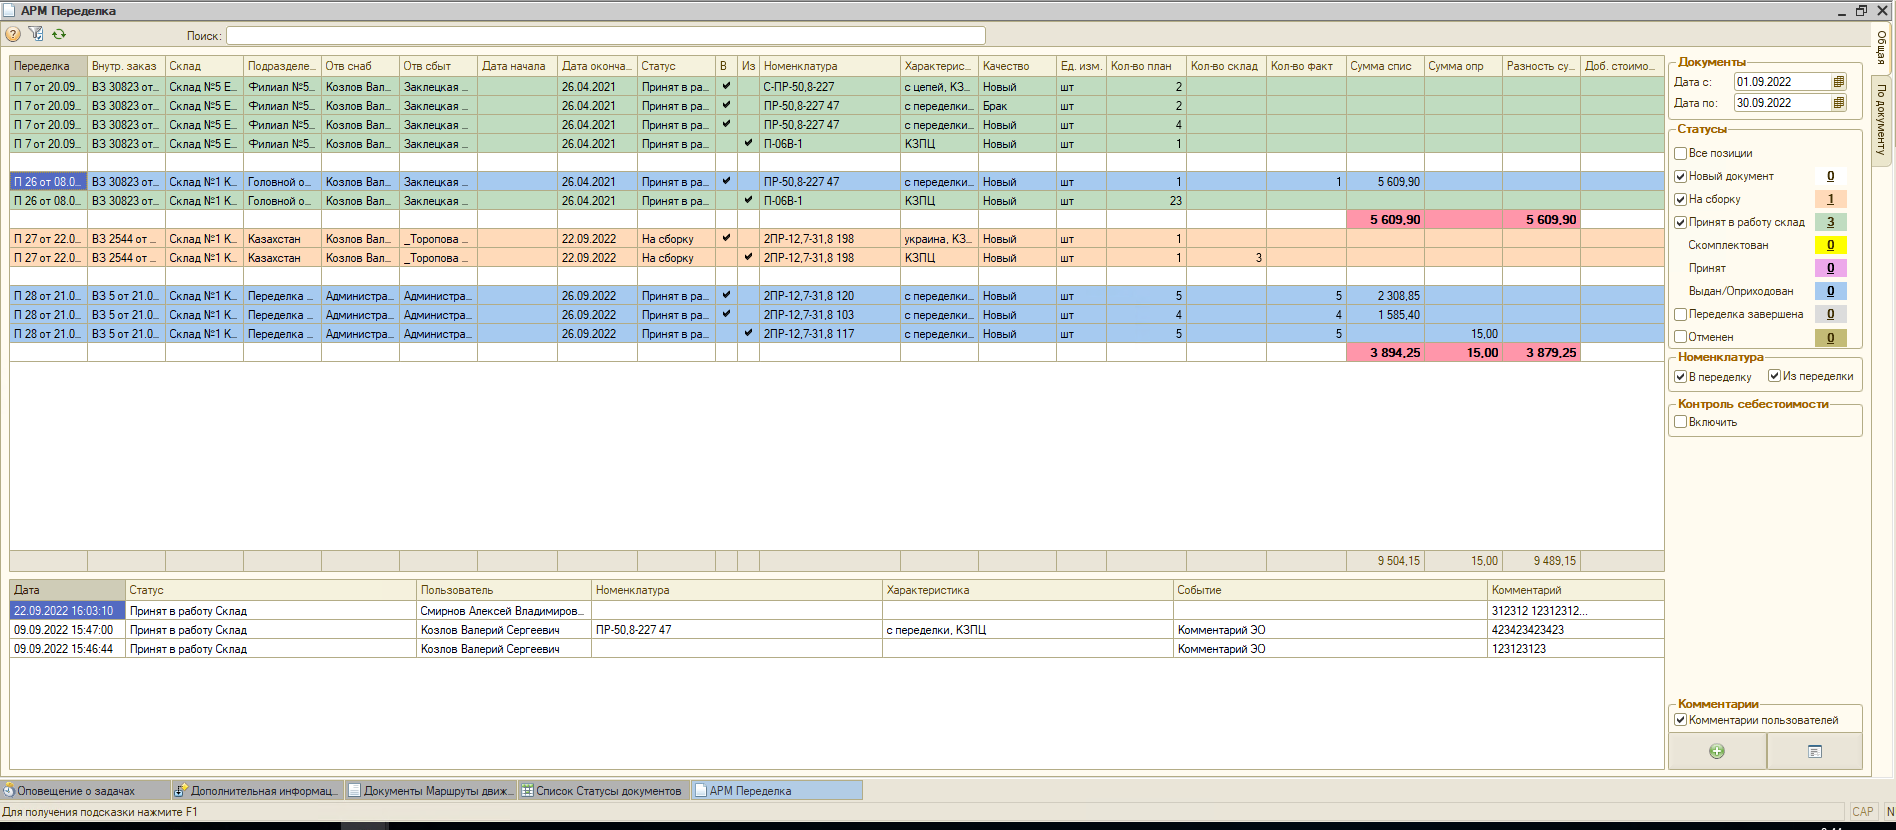
Task: Click the 'Дата по' date field 30.09.2022
Action: [1783, 103]
